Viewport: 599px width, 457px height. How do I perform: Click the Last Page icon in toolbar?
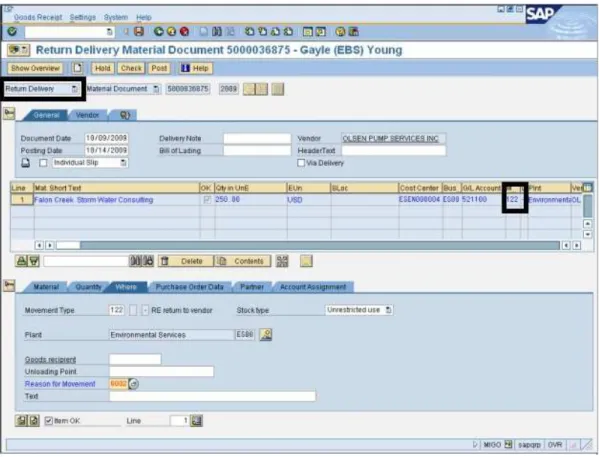[288, 31]
